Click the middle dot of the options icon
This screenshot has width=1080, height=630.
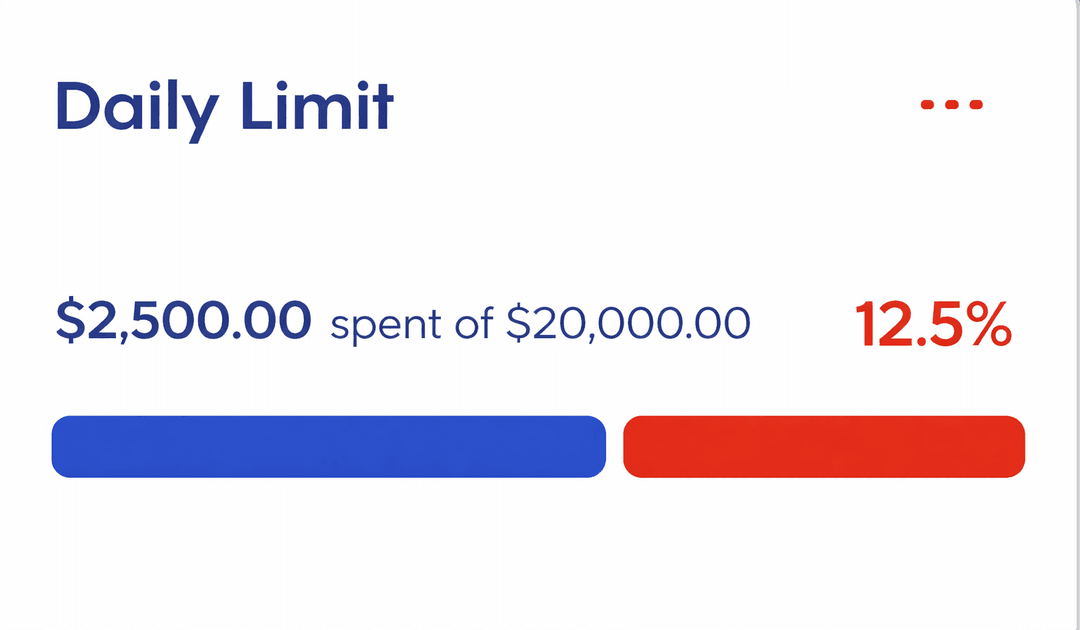pos(952,105)
